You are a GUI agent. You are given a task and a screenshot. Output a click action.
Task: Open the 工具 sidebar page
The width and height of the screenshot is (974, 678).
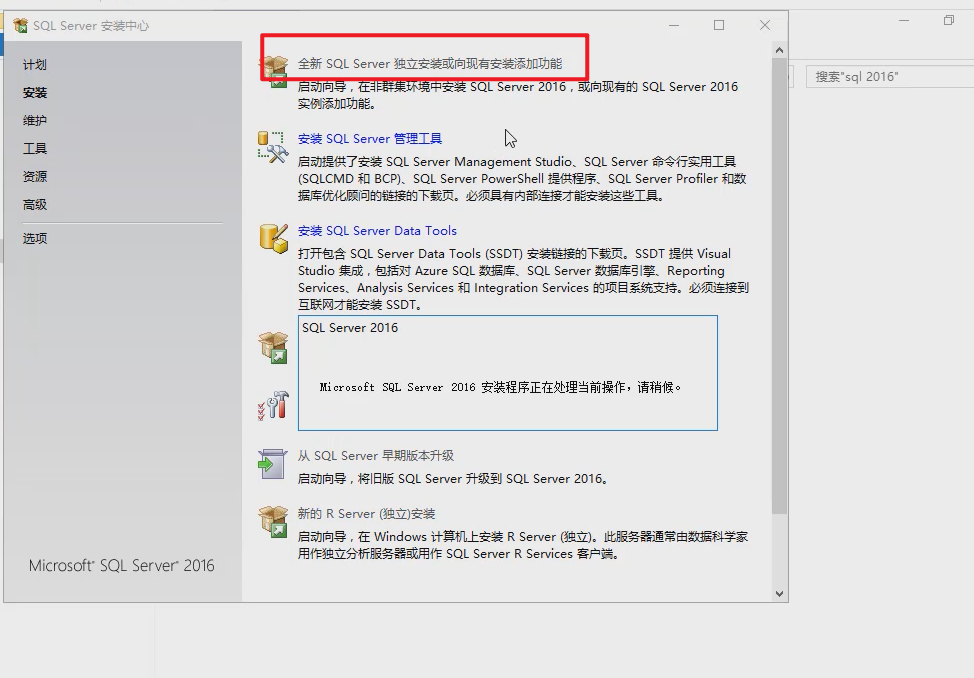pos(35,149)
